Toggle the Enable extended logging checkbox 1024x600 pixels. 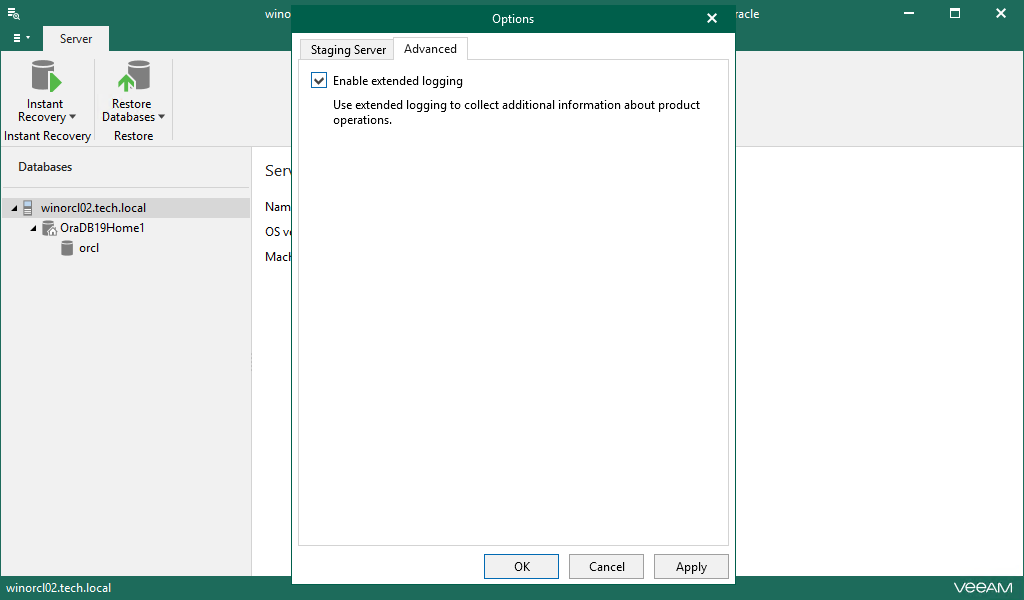pos(320,81)
